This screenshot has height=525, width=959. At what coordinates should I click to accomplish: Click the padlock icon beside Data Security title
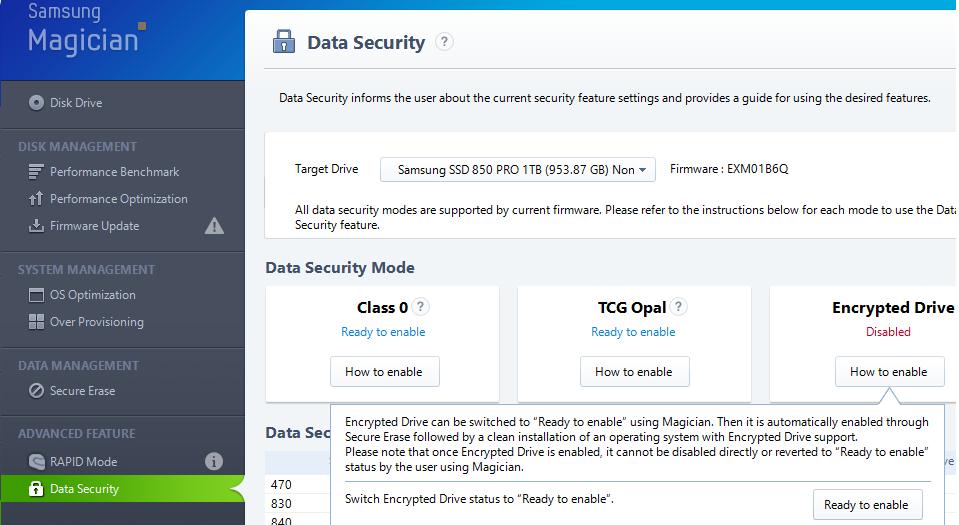pos(284,42)
